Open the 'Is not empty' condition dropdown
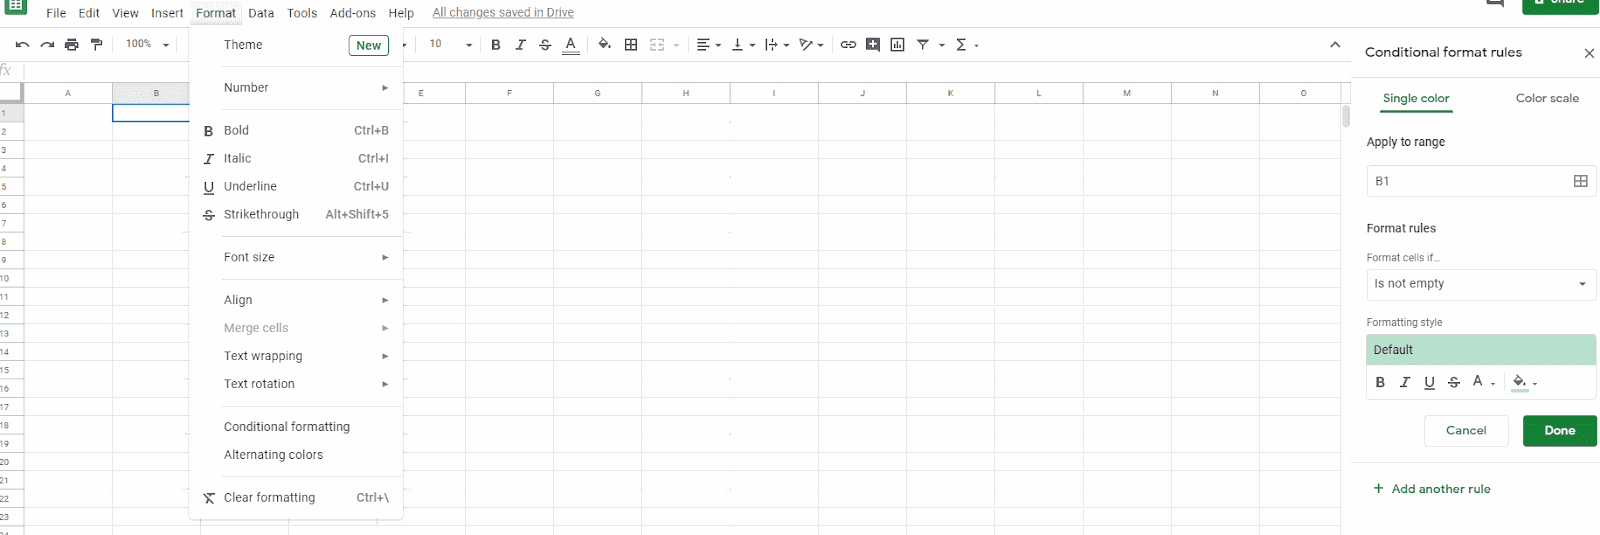Image resolution: width=1600 pixels, height=535 pixels. point(1480,284)
